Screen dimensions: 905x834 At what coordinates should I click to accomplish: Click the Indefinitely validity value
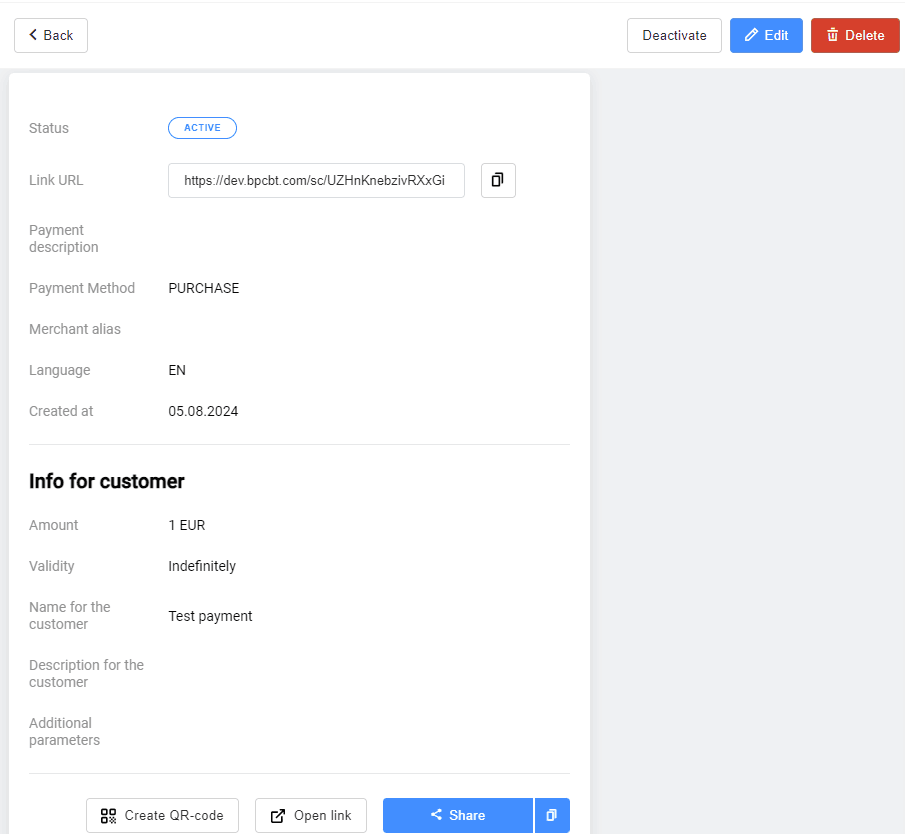click(x=202, y=566)
